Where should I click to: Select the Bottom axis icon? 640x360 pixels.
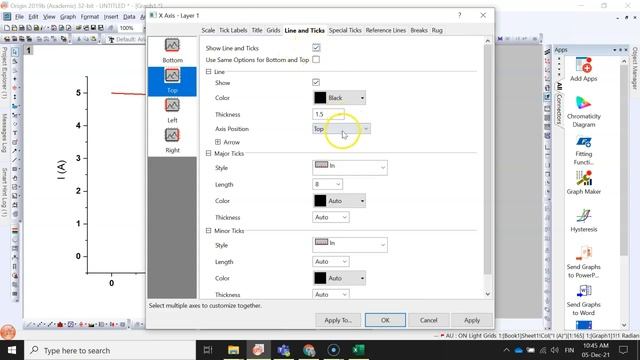click(x=172, y=45)
